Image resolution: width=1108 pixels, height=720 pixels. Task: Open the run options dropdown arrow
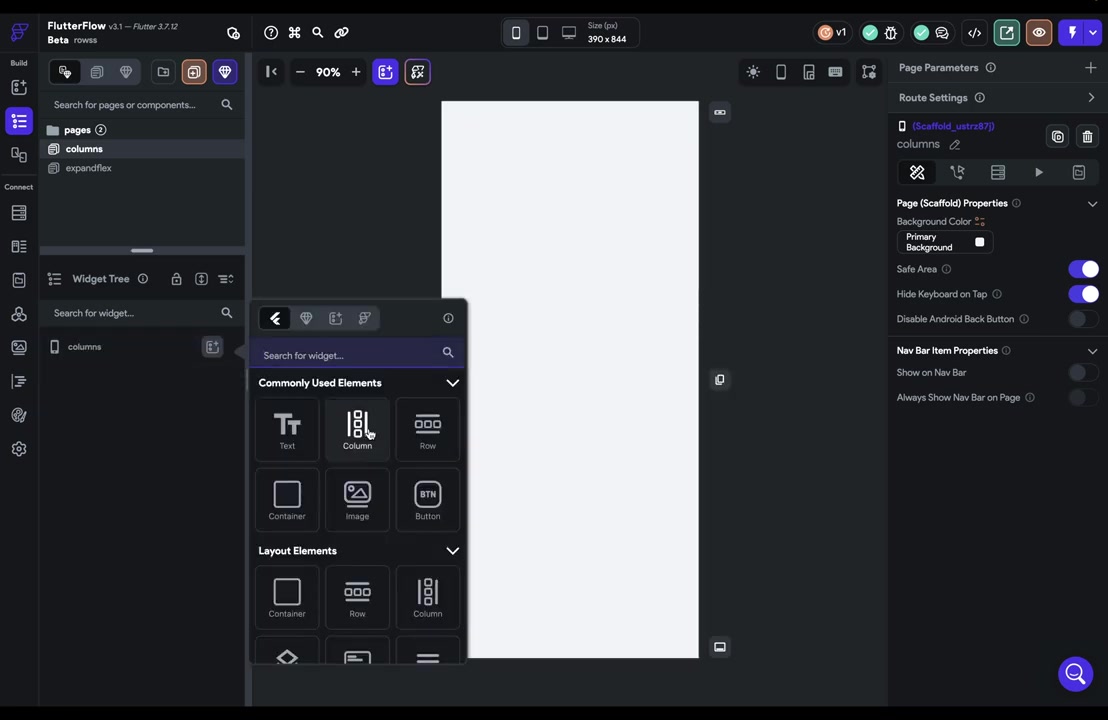point(1093,33)
